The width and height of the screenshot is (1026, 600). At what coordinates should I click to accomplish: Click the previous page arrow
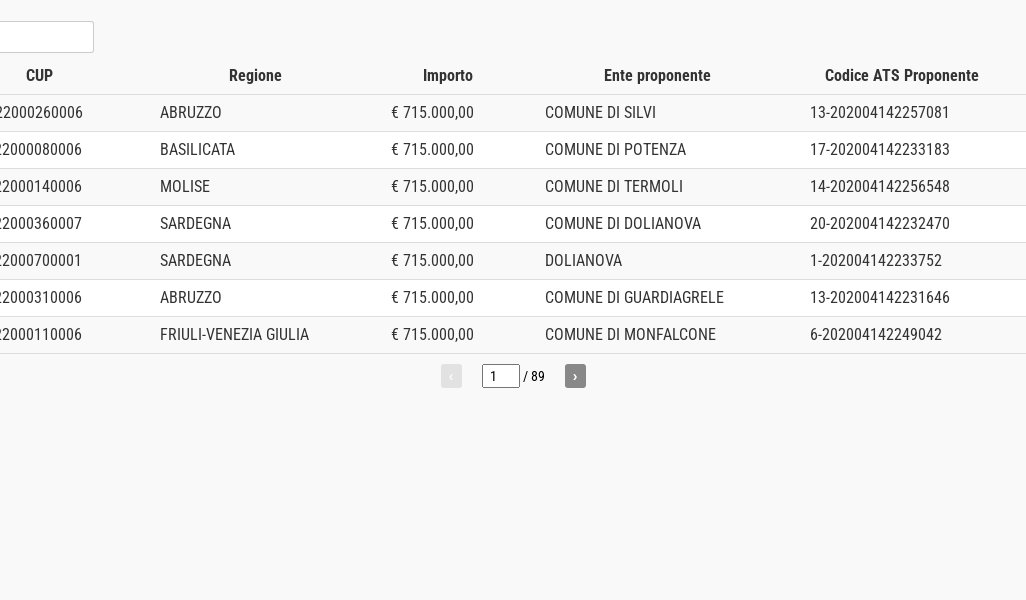point(451,376)
